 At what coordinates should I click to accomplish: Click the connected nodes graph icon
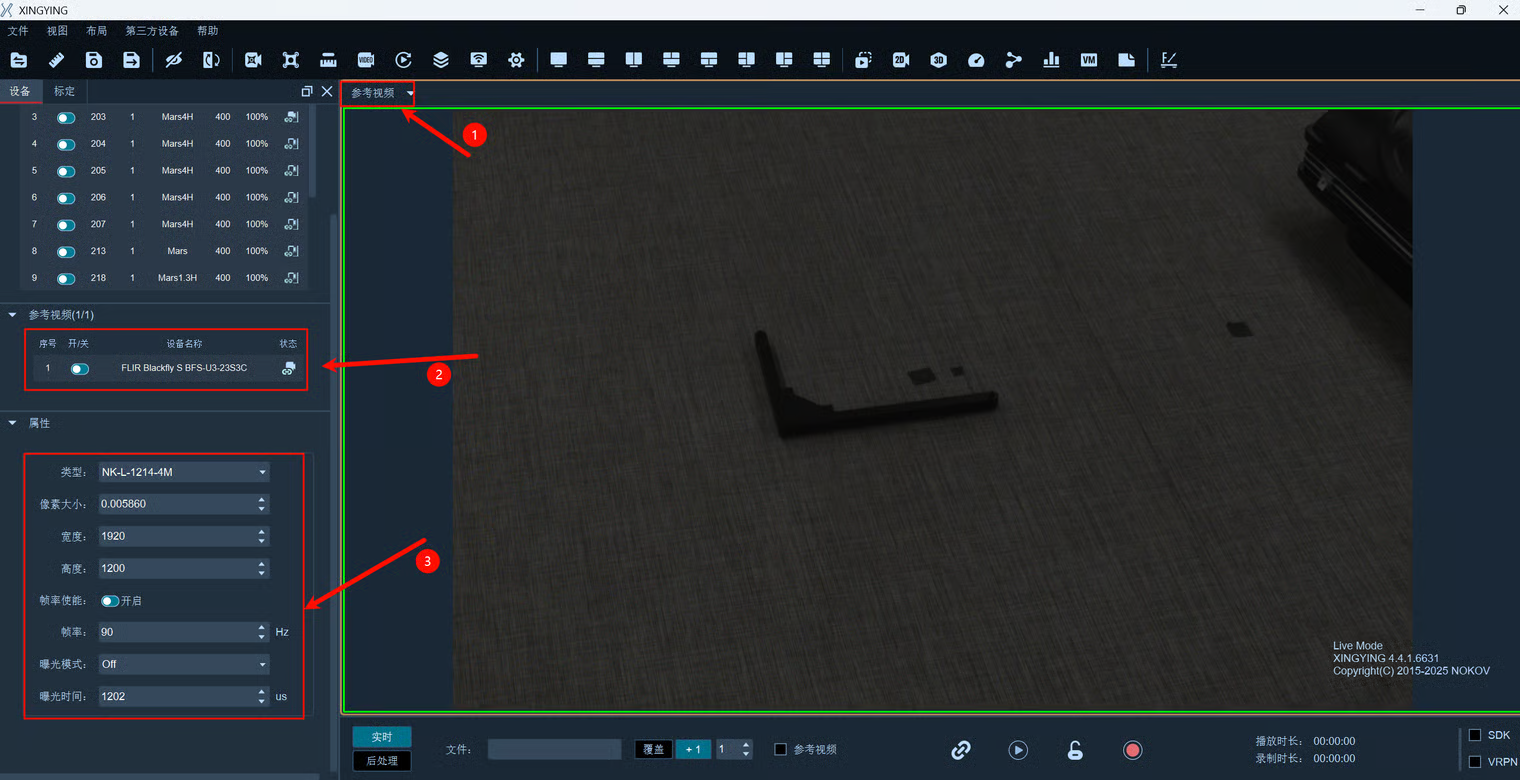pyautogui.click(x=1014, y=60)
